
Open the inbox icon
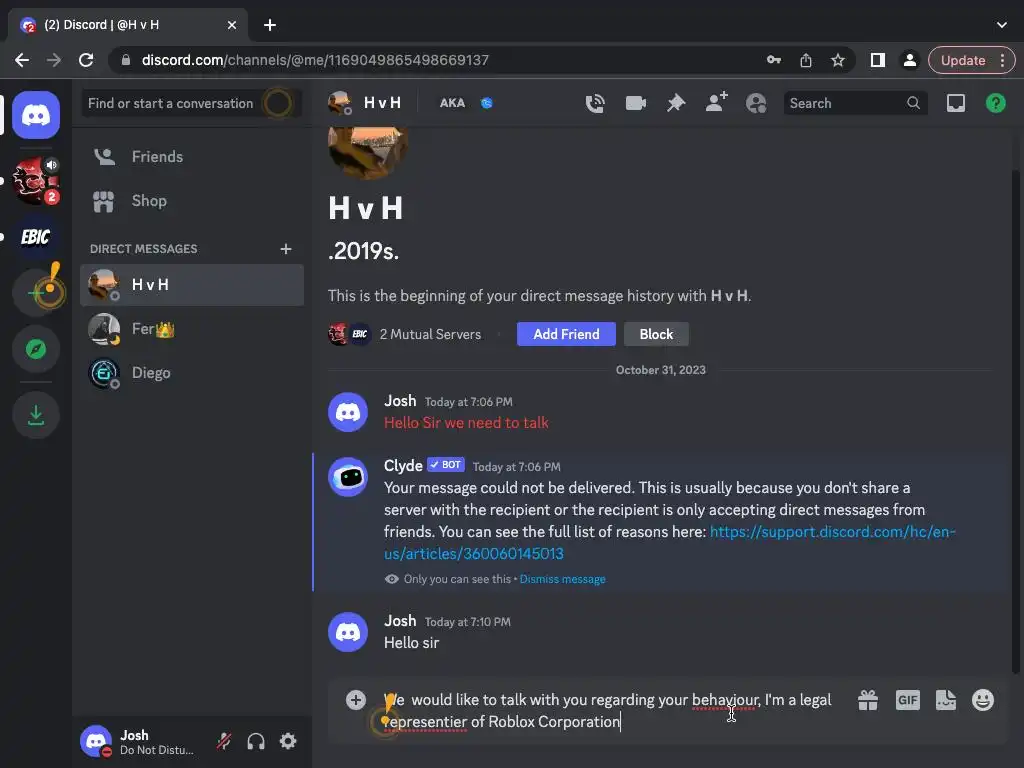pyautogui.click(x=955, y=103)
